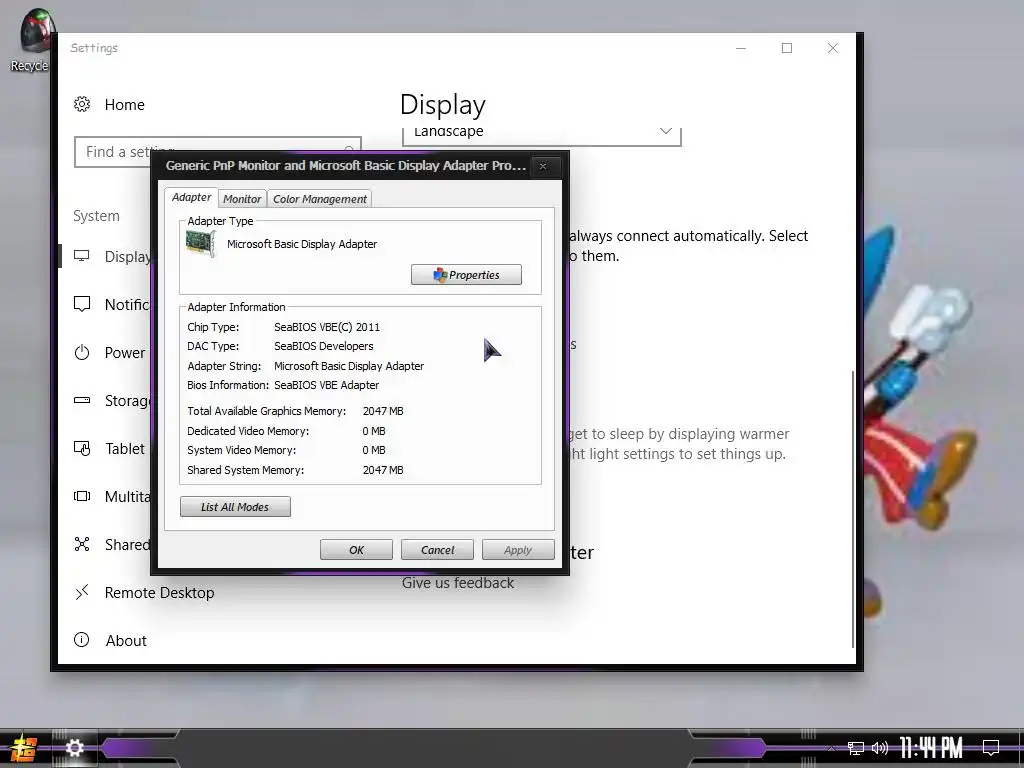
Task: Click the Find a setting search box
Action: (x=217, y=152)
